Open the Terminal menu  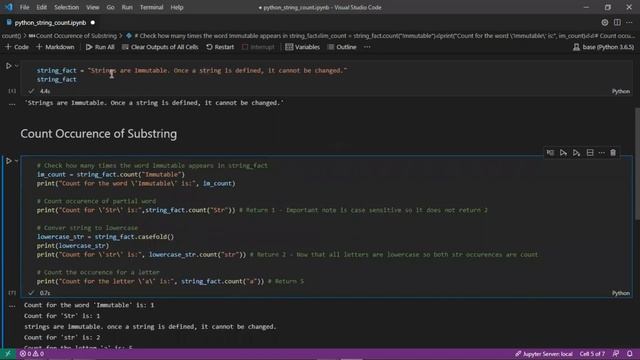151,7
